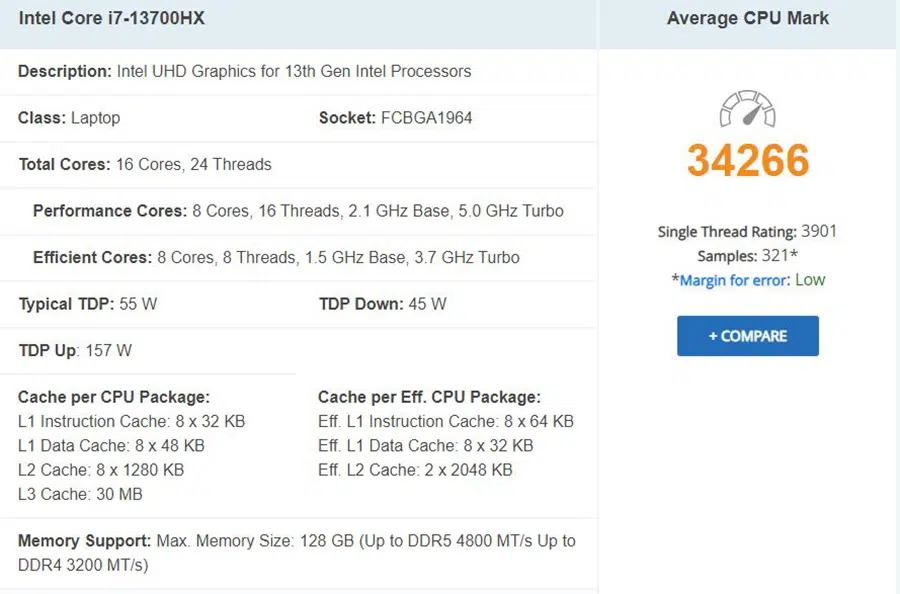
Task: Click the Samples: 321* text
Action: (x=747, y=256)
